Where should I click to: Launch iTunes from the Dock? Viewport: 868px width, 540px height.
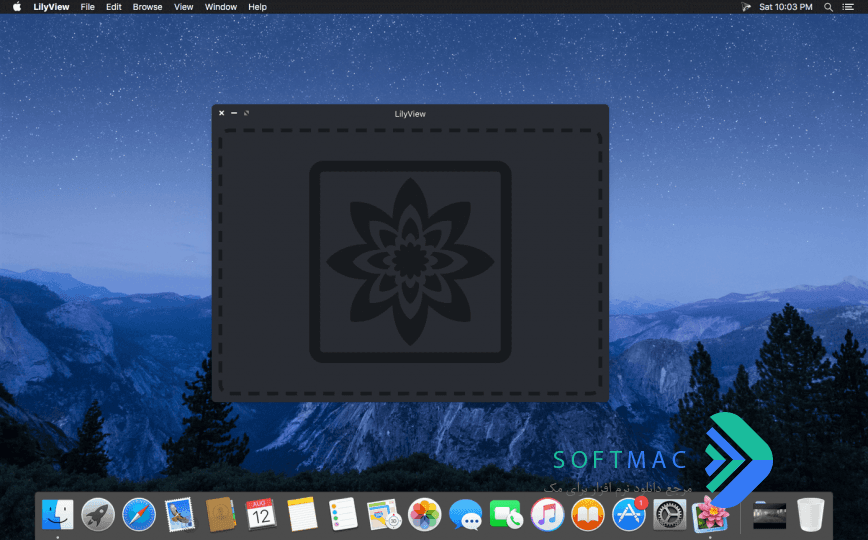coord(547,515)
